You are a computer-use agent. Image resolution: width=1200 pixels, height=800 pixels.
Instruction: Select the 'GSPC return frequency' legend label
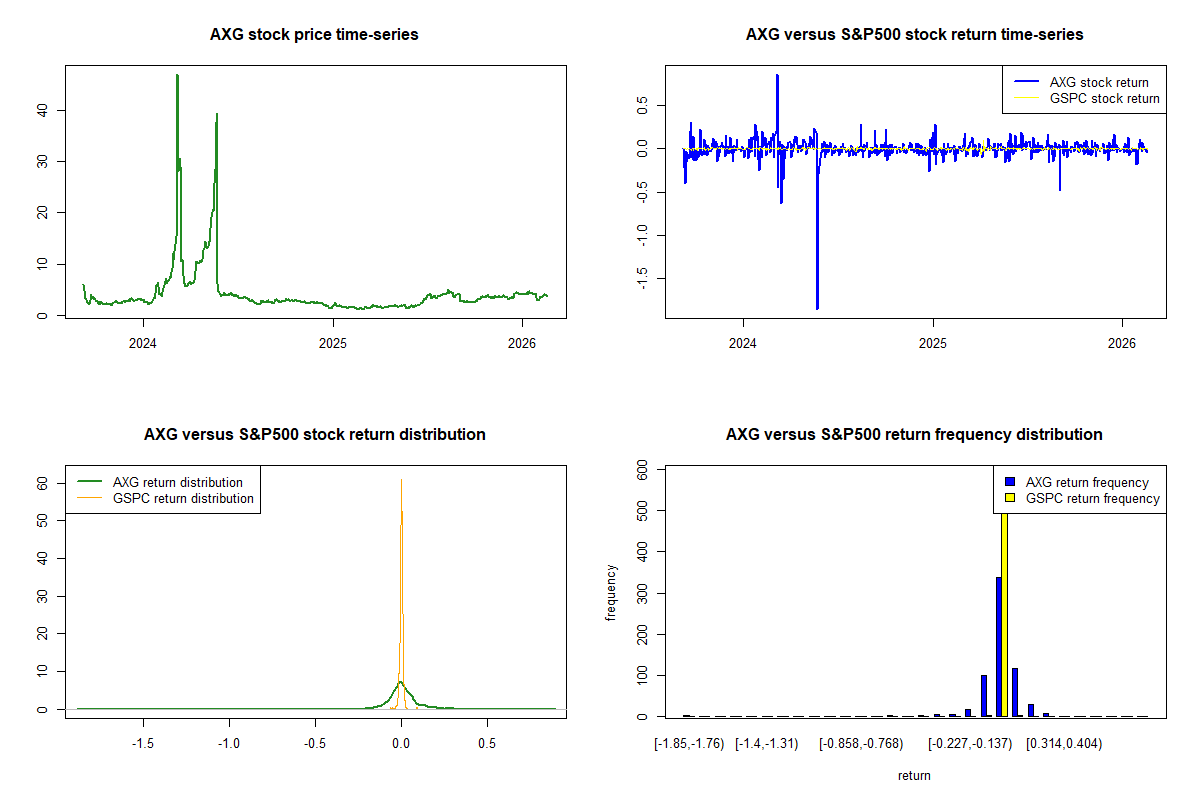(1093, 498)
